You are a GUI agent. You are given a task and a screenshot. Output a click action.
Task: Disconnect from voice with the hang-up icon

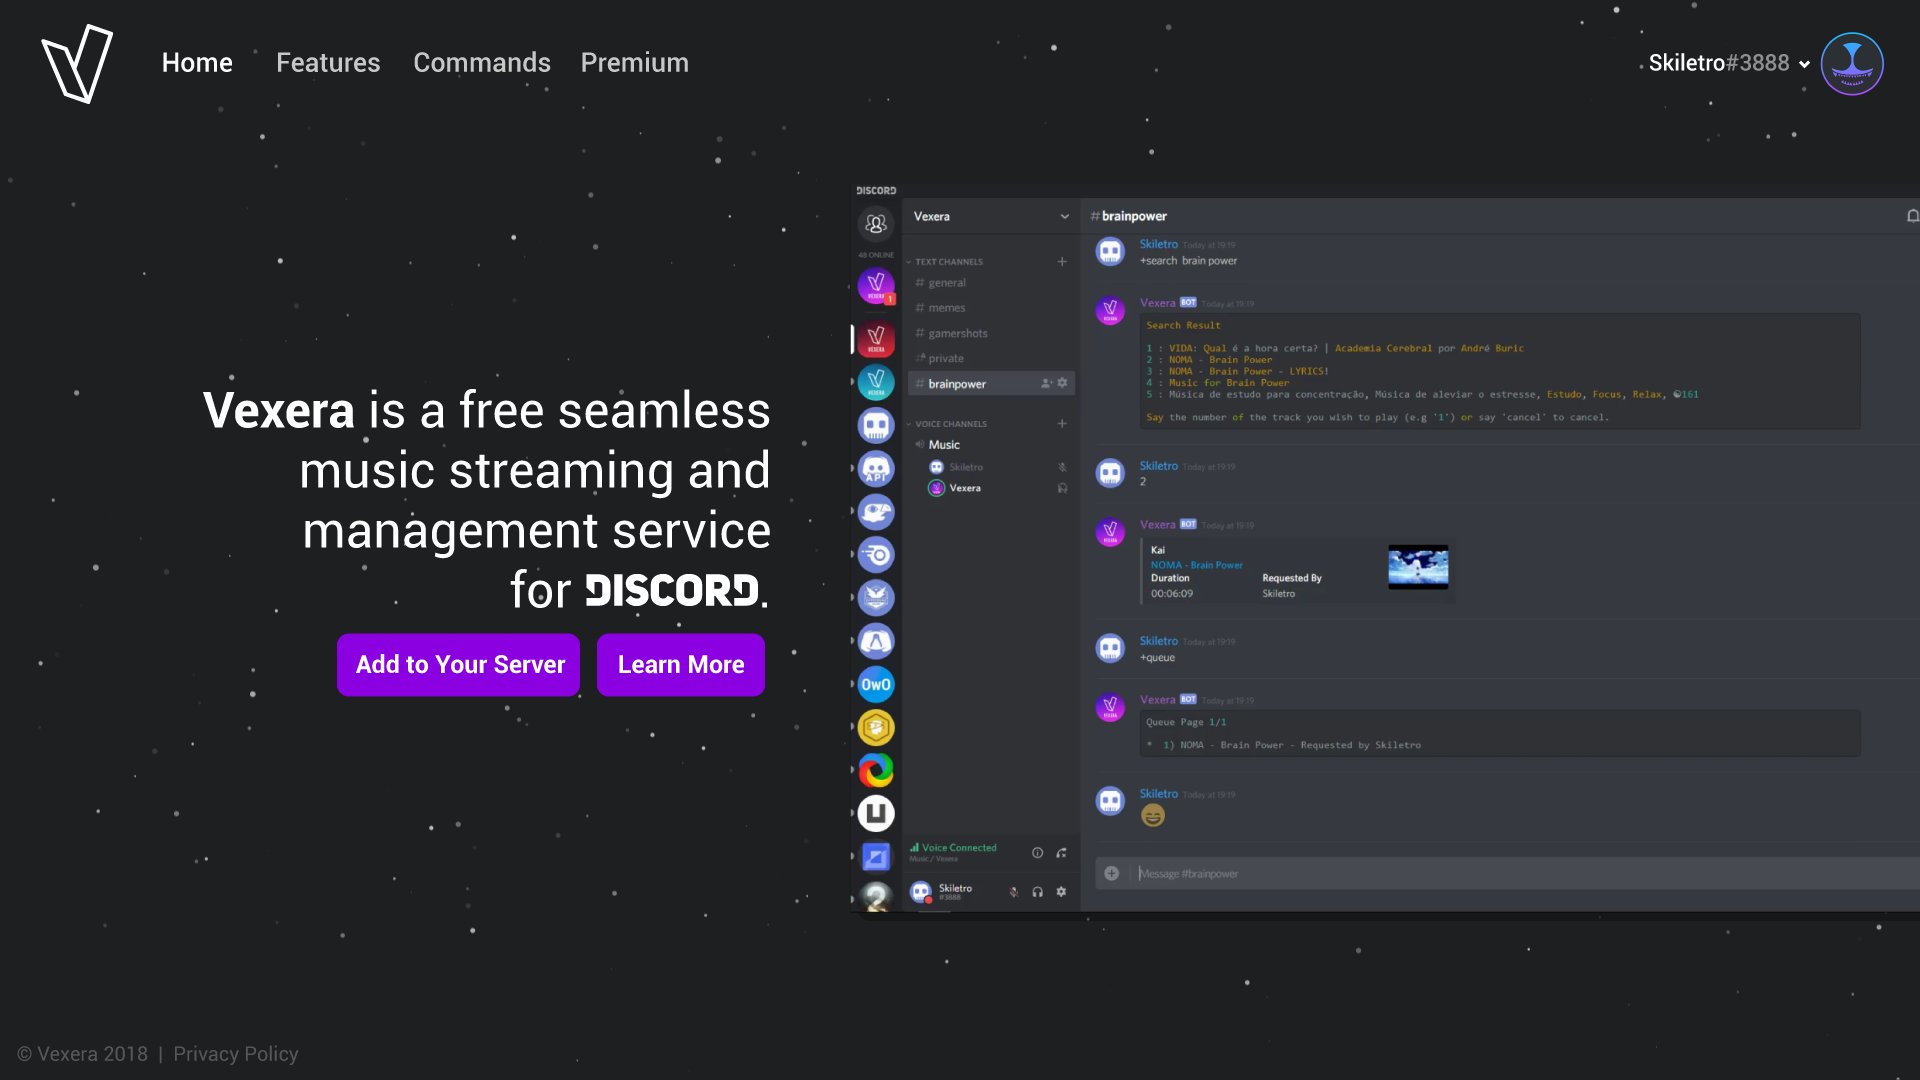point(1062,853)
